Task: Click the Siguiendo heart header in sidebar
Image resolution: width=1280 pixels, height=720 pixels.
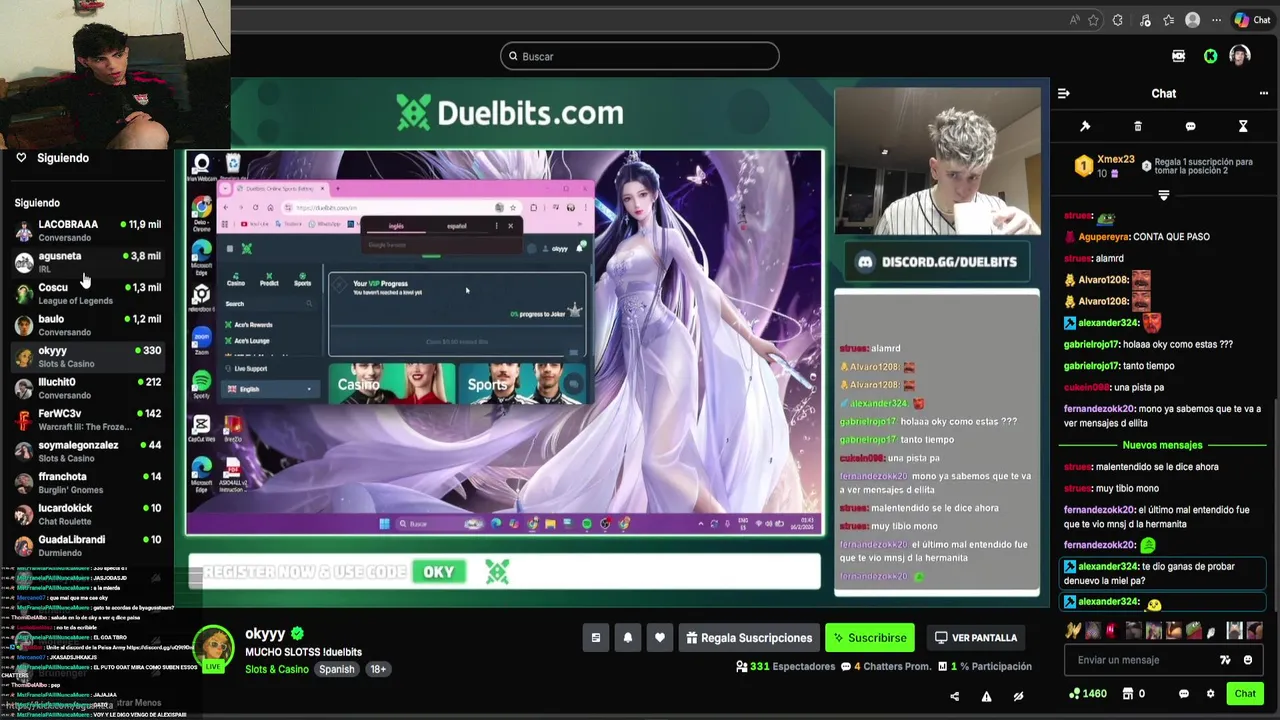Action: (52, 158)
